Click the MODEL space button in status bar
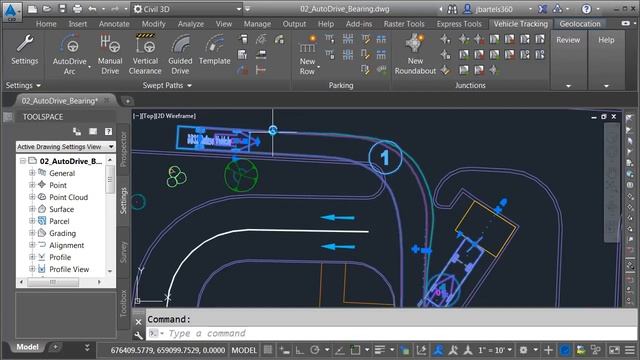The height and width of the screenshot is (360, 640). pyautogui.click(x=244, y=350)
